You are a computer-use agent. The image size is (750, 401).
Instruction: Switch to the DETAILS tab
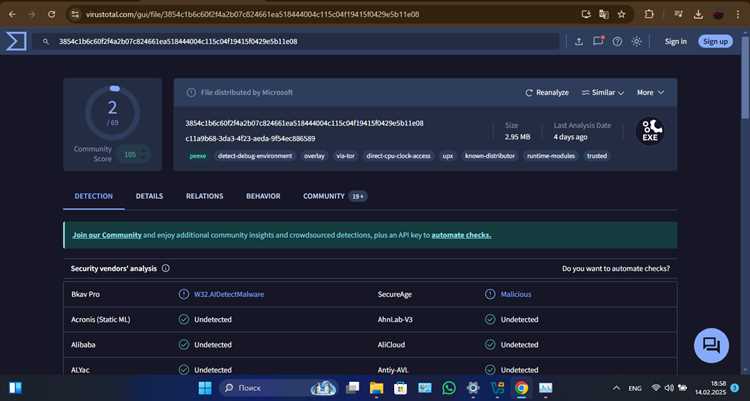(x=149, y=196)
